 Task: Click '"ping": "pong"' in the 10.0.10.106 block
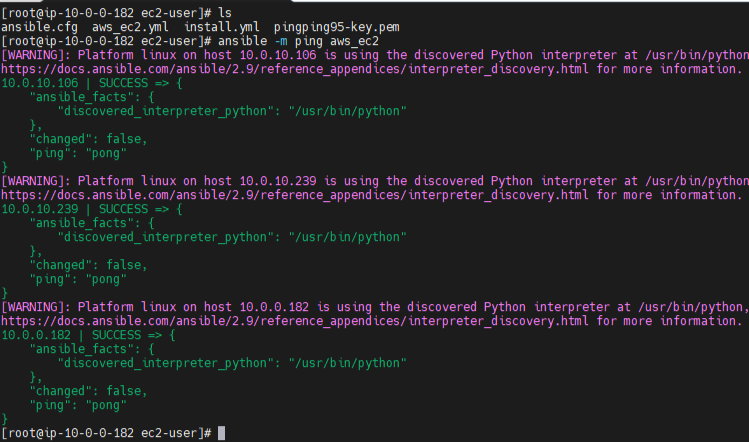(x=78, y=153)
